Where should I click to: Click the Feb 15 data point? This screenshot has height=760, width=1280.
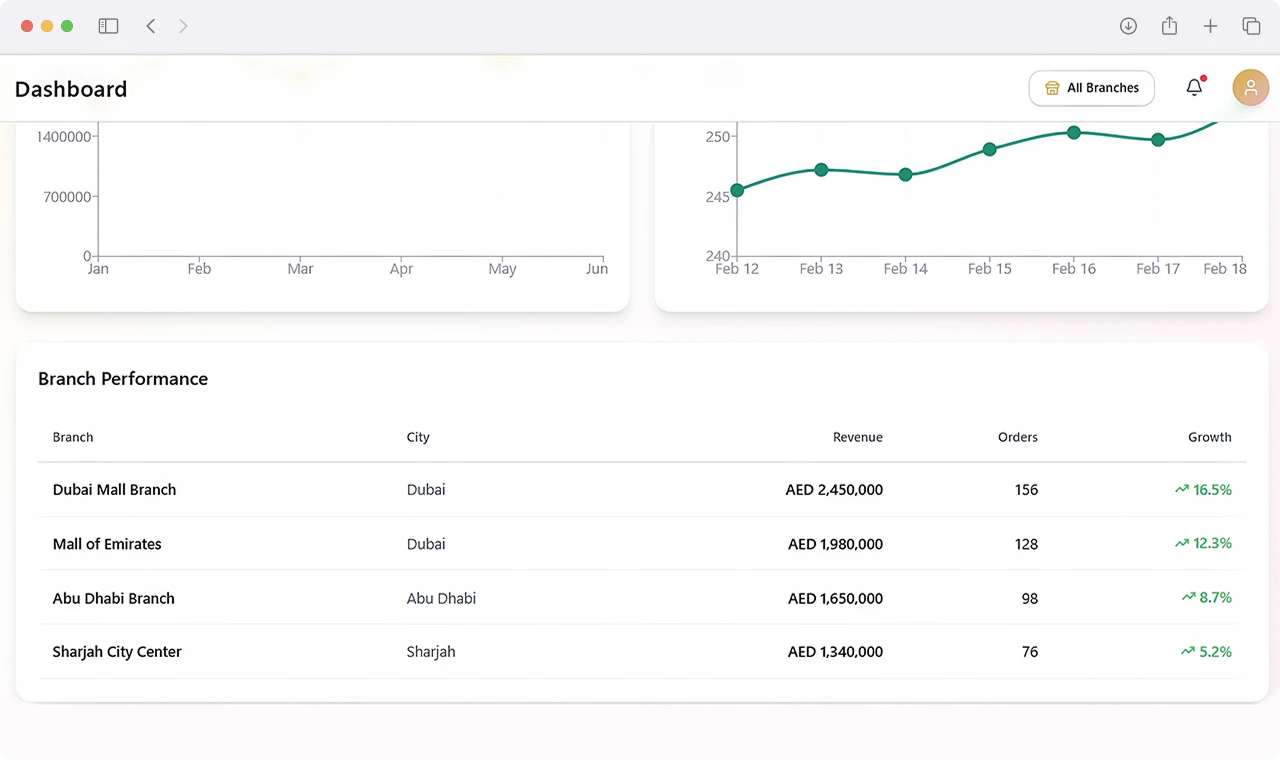pos(989,149)
